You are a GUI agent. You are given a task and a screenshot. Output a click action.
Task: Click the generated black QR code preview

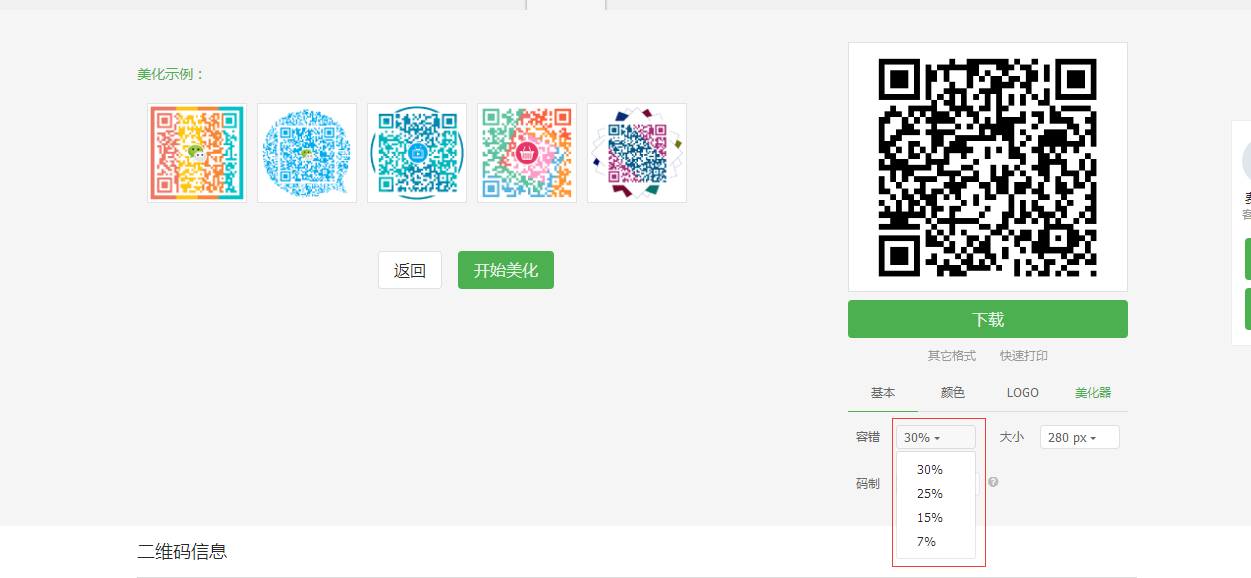tap(987, 167)
